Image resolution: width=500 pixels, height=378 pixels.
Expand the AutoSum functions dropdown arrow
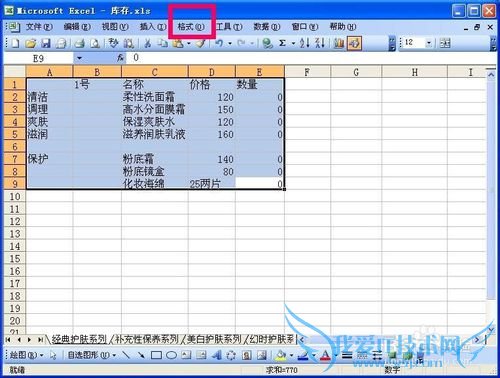[x=293, y=43]
